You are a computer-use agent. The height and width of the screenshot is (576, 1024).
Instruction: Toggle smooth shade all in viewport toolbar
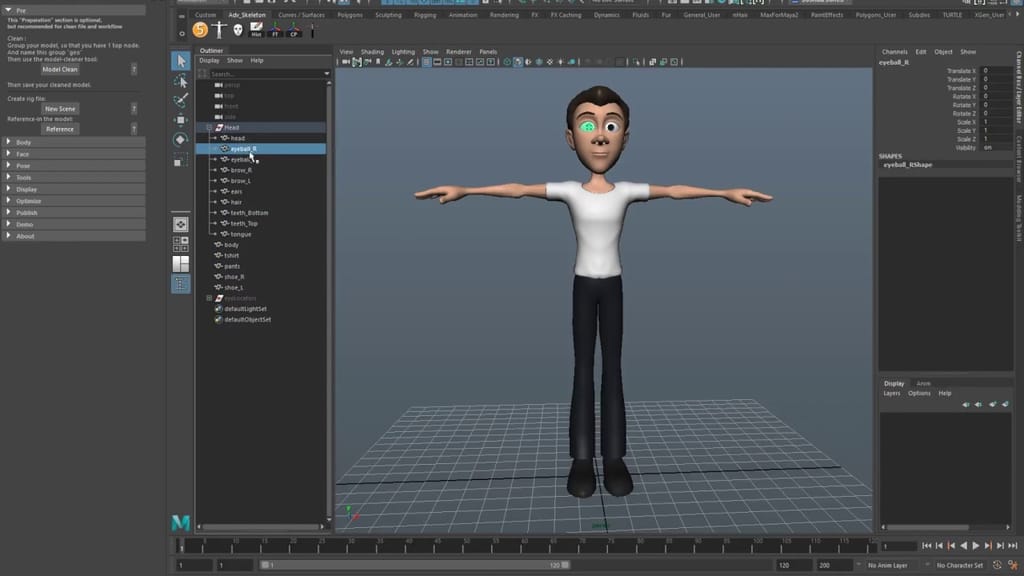pyautogui.click(x=518, y=62)
